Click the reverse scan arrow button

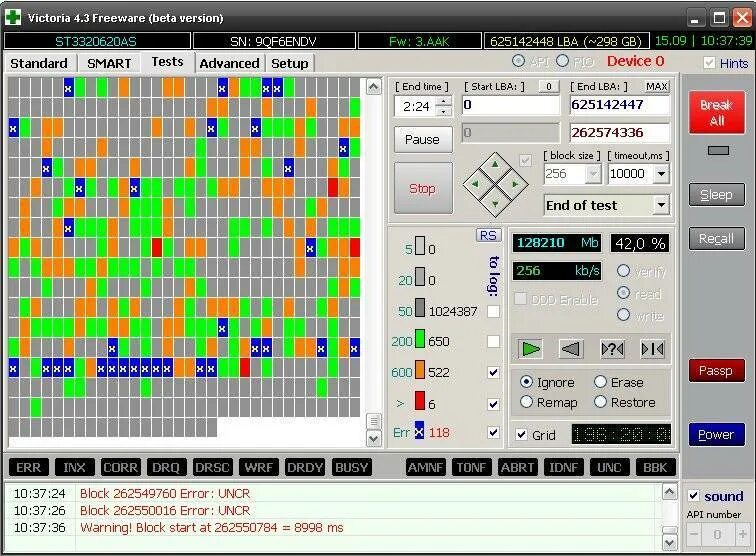[x=571, y=349]
